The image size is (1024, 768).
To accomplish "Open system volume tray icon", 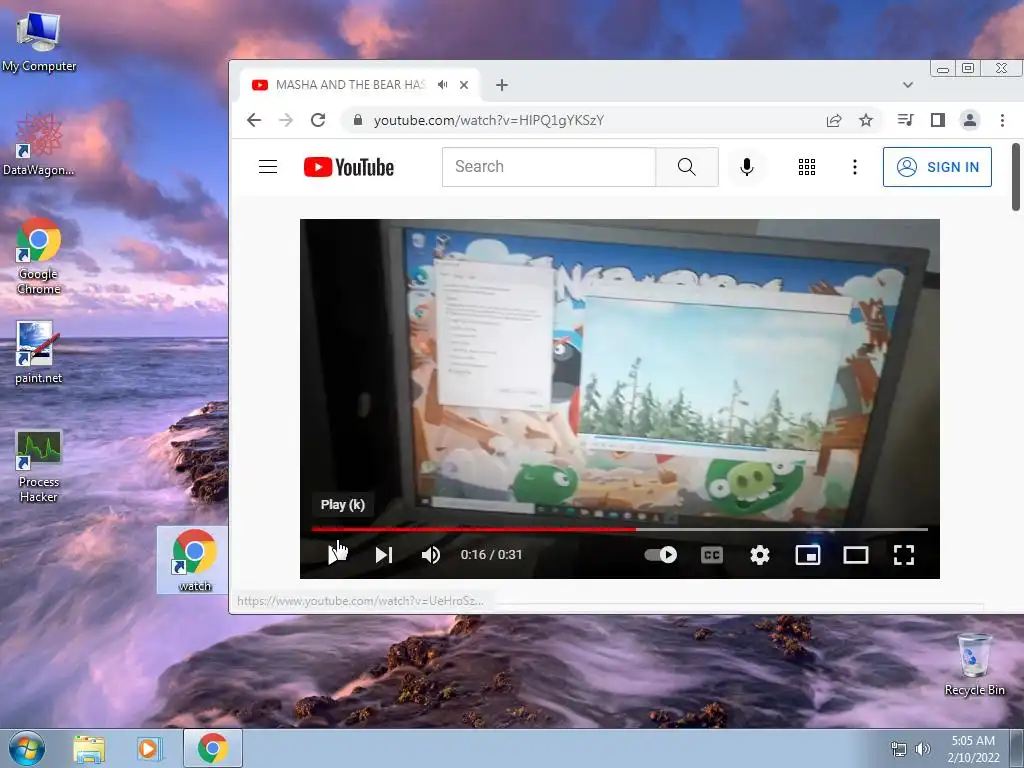I will (923, 749).
